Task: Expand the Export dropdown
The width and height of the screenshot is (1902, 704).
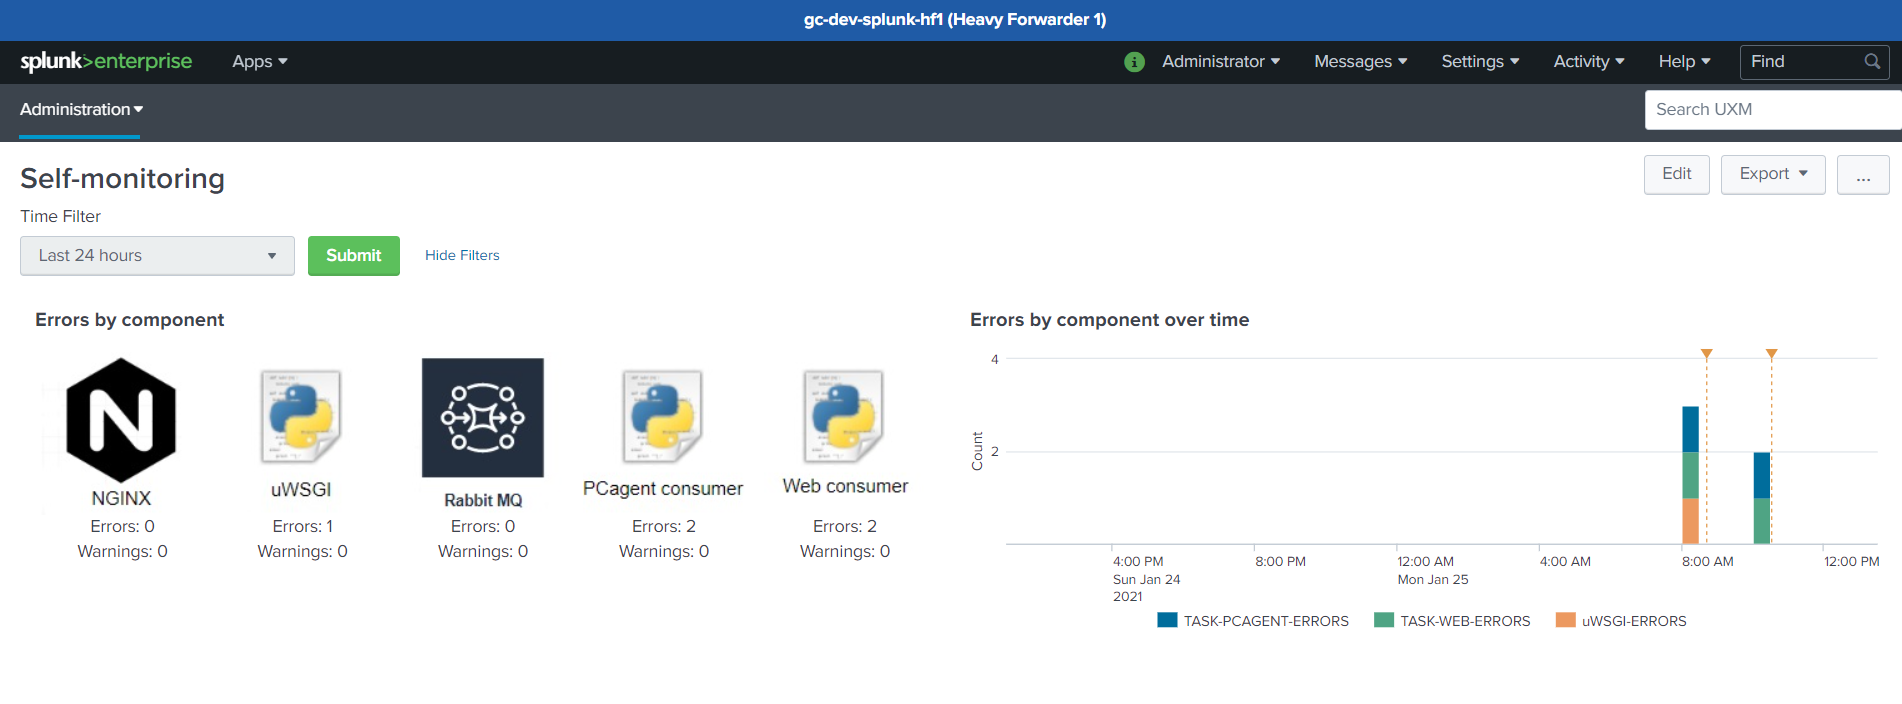Action: tap(1772, 174)
